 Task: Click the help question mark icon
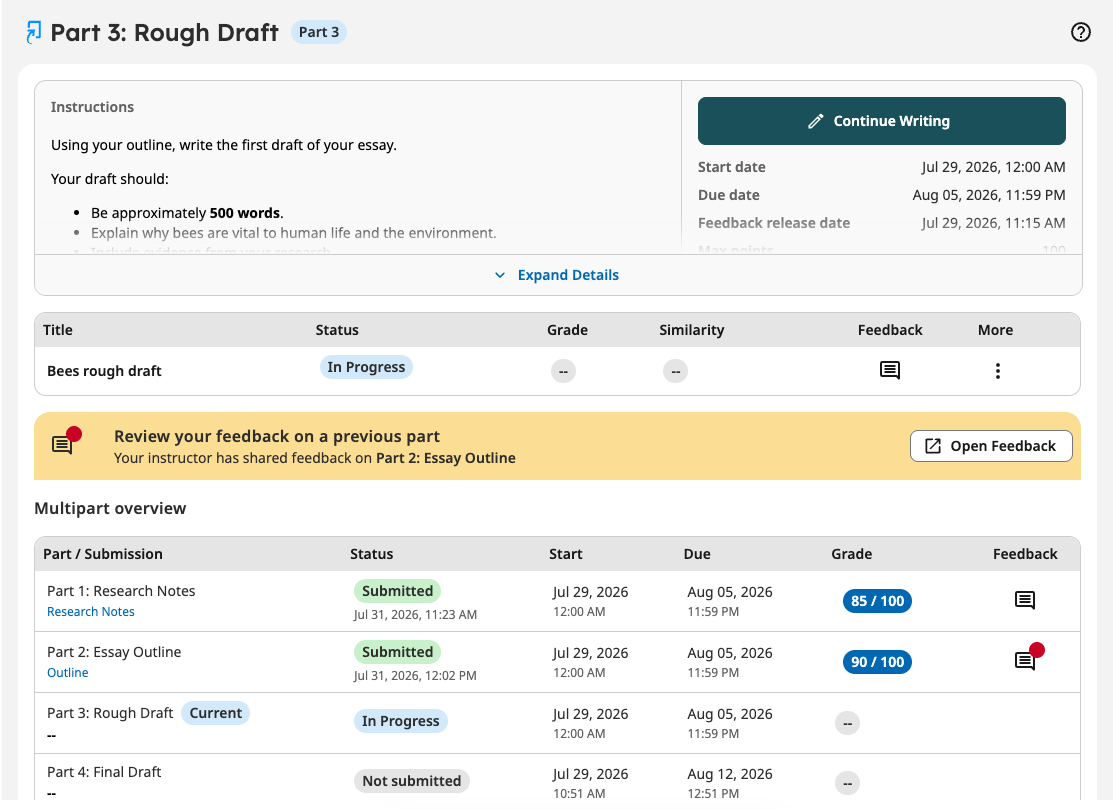(1080, 32)
